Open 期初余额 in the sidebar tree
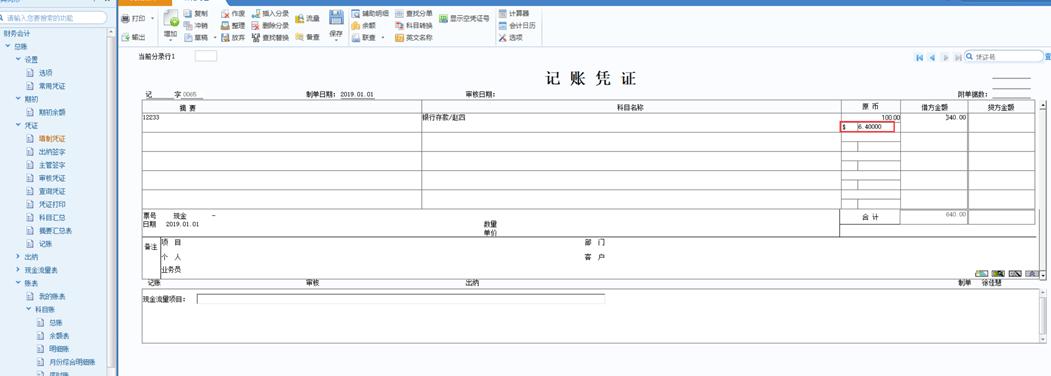 pyautogui.click(x=52, y=112)
